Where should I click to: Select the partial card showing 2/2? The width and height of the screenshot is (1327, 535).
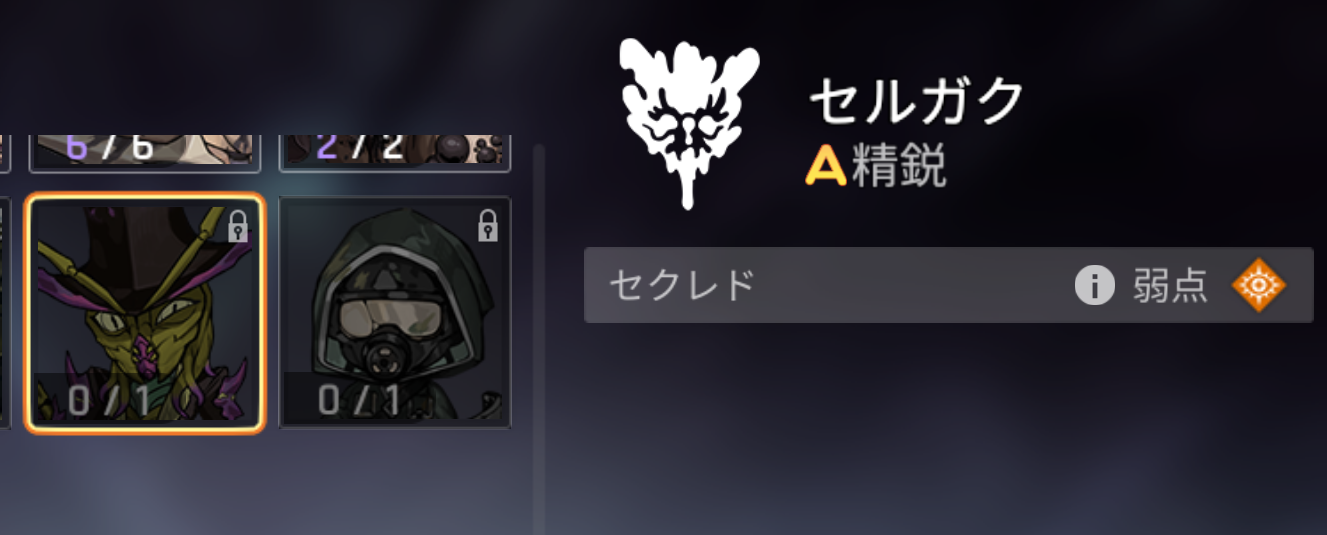[395, 151]
